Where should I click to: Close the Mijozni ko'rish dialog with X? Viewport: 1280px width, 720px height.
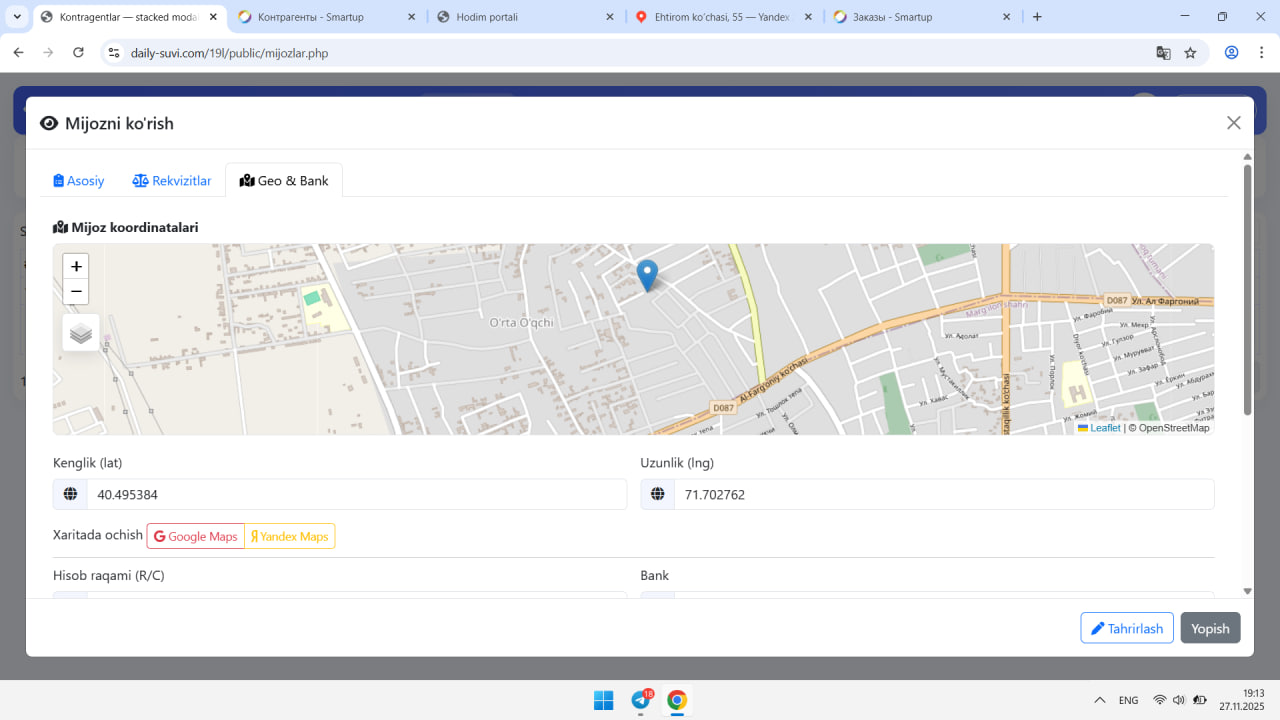pyautogui.click(x=1233, y=123)
